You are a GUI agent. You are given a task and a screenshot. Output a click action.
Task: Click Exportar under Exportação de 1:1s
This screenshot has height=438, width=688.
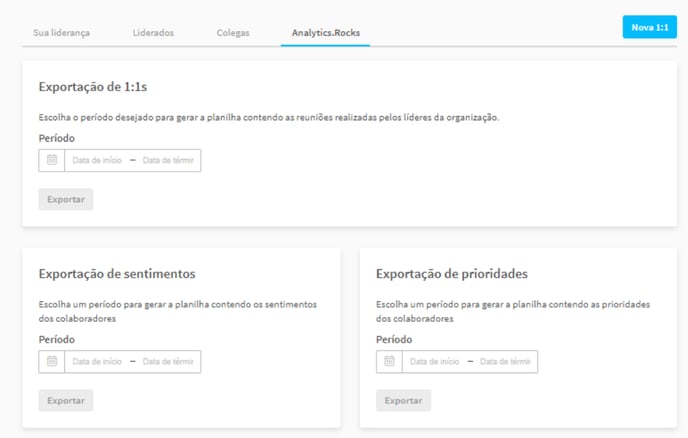[x=66, y=200]
